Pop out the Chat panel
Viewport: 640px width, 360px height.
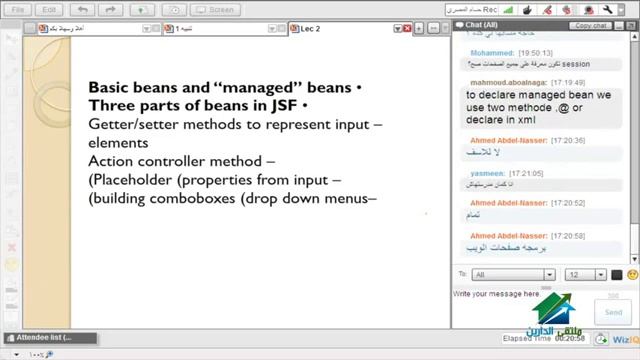point(631,25)
